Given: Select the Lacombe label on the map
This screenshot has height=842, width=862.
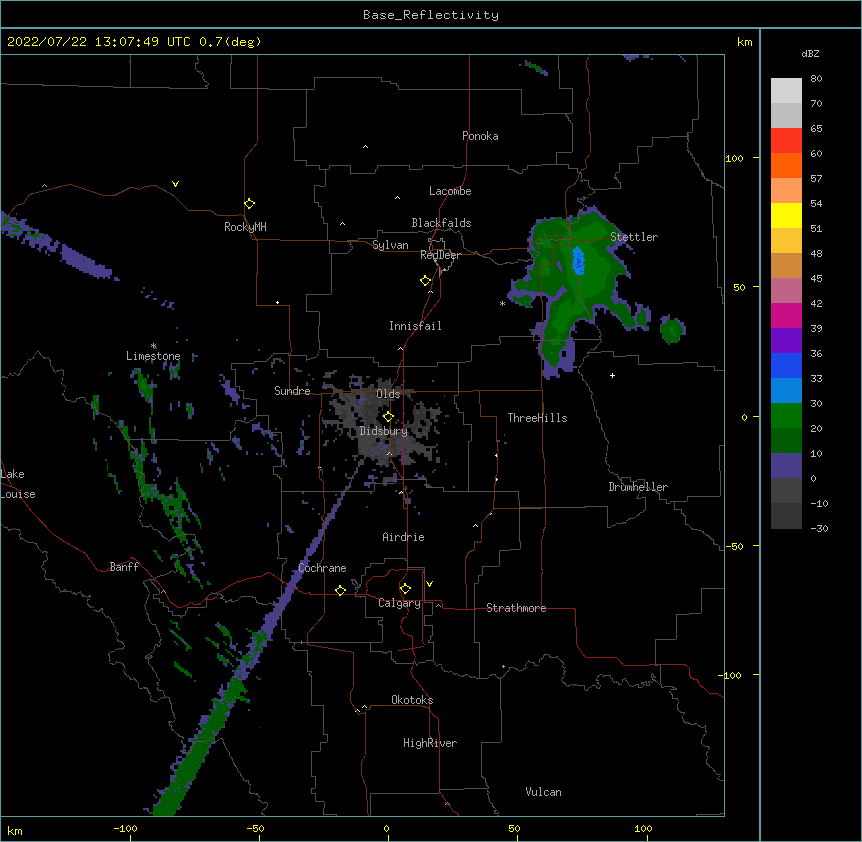Looking at the screenshot, I should [x=450, y=191].
